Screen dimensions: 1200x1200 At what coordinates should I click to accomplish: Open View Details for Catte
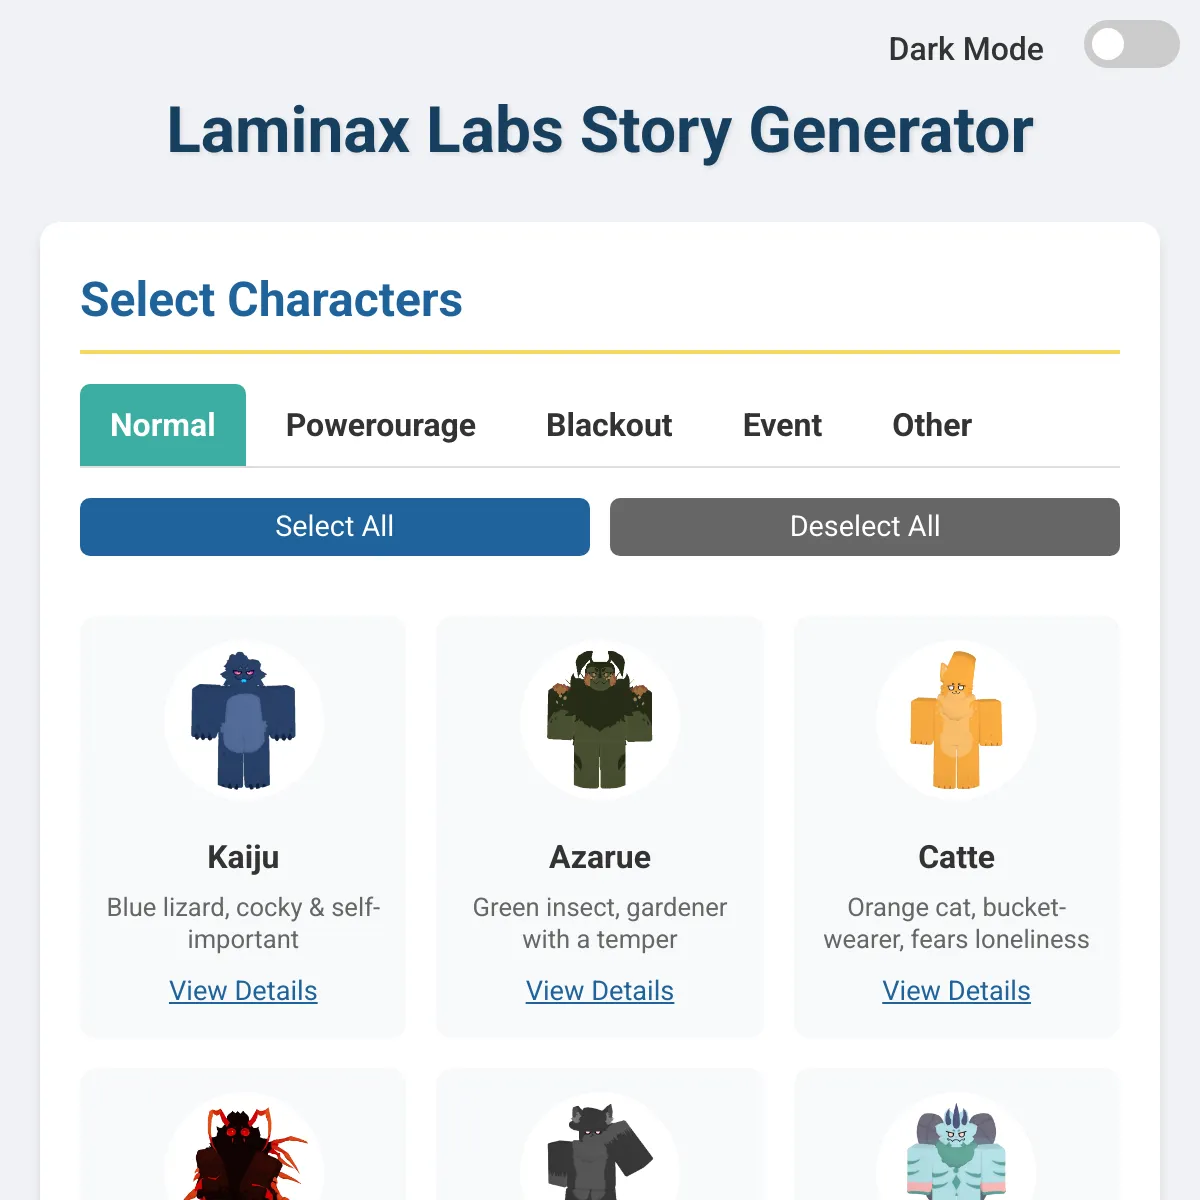coord(956,991)
